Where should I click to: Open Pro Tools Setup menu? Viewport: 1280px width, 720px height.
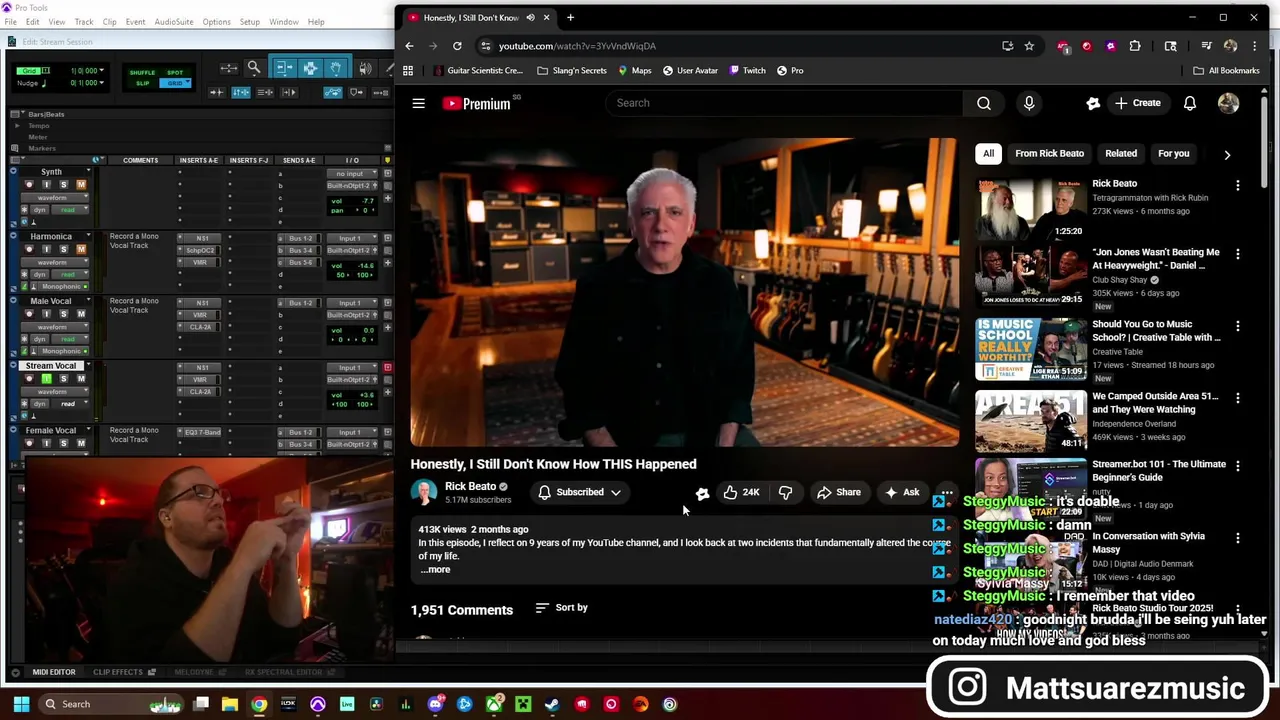tap(250, 22)
